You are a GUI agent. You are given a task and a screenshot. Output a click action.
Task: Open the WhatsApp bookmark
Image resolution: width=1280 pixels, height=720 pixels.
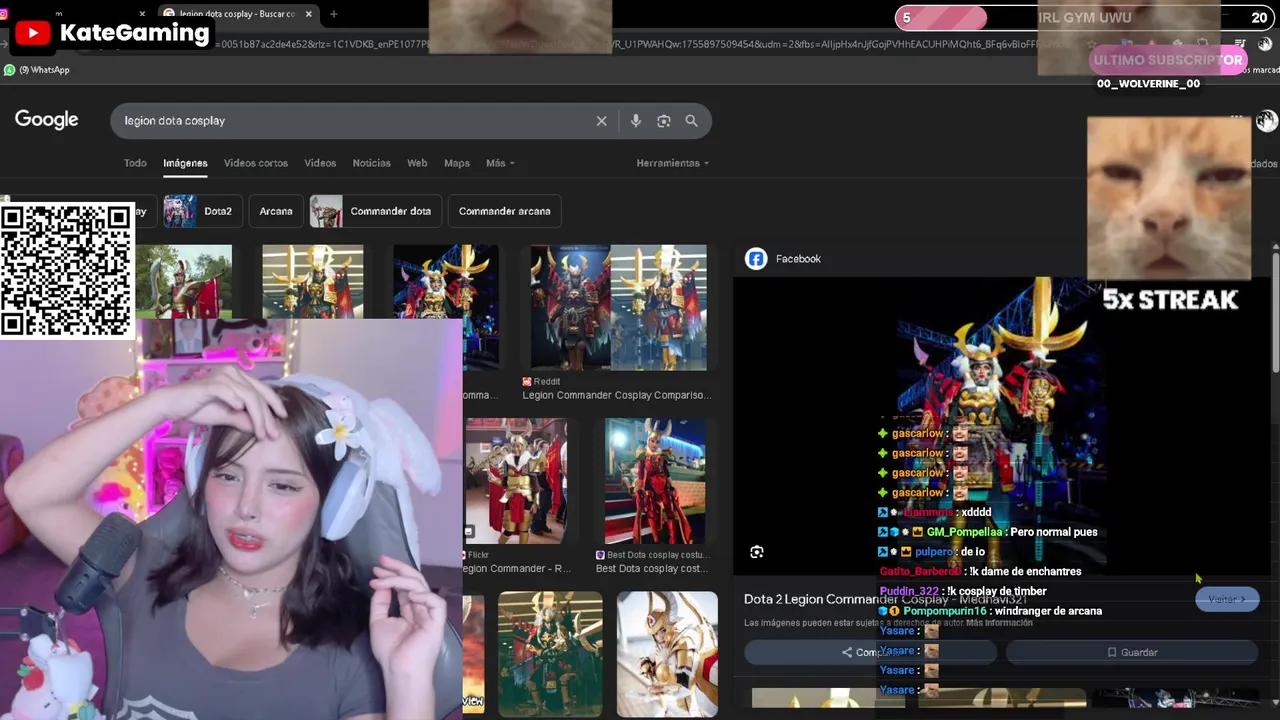[x=37, y=70]
